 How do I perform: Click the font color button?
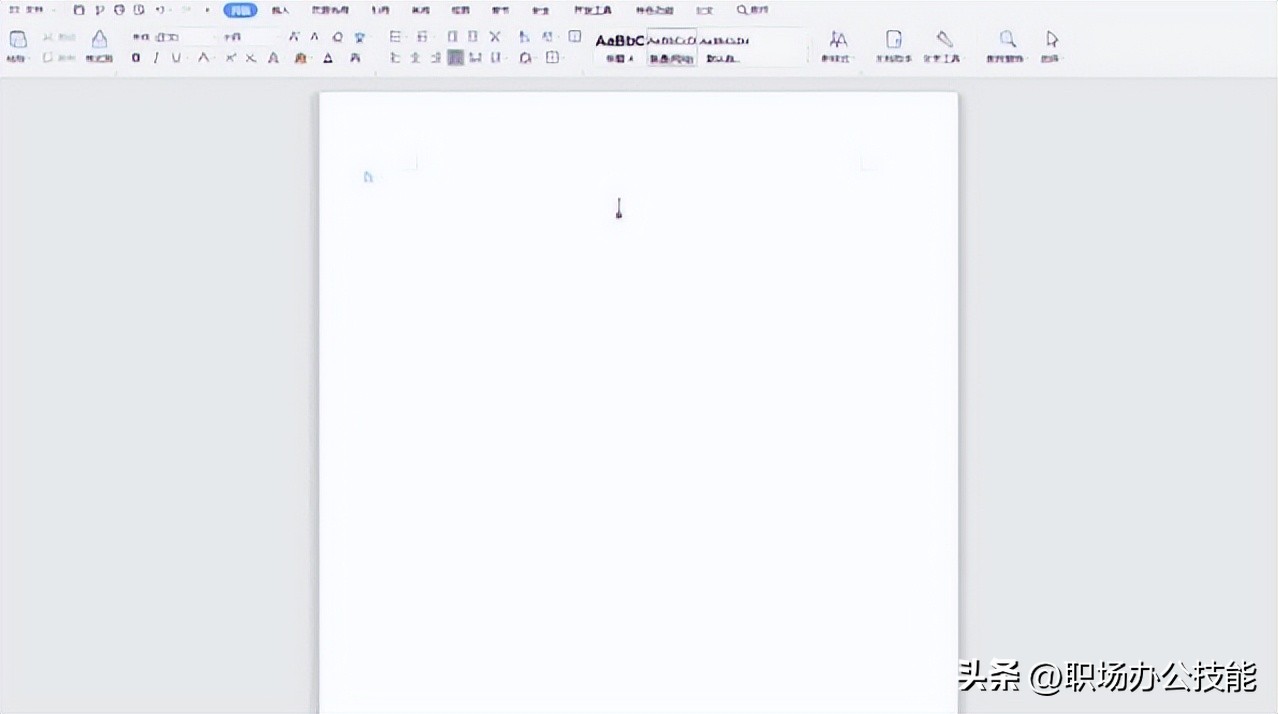(328, 58)
